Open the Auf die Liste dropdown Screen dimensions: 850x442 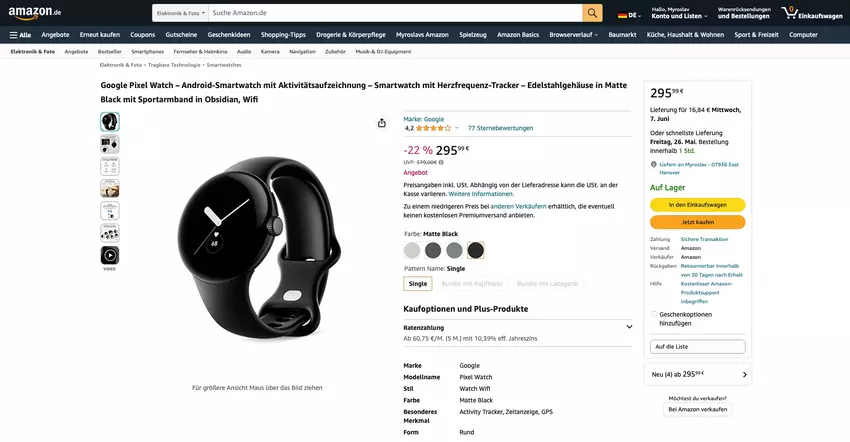[697, 347]
